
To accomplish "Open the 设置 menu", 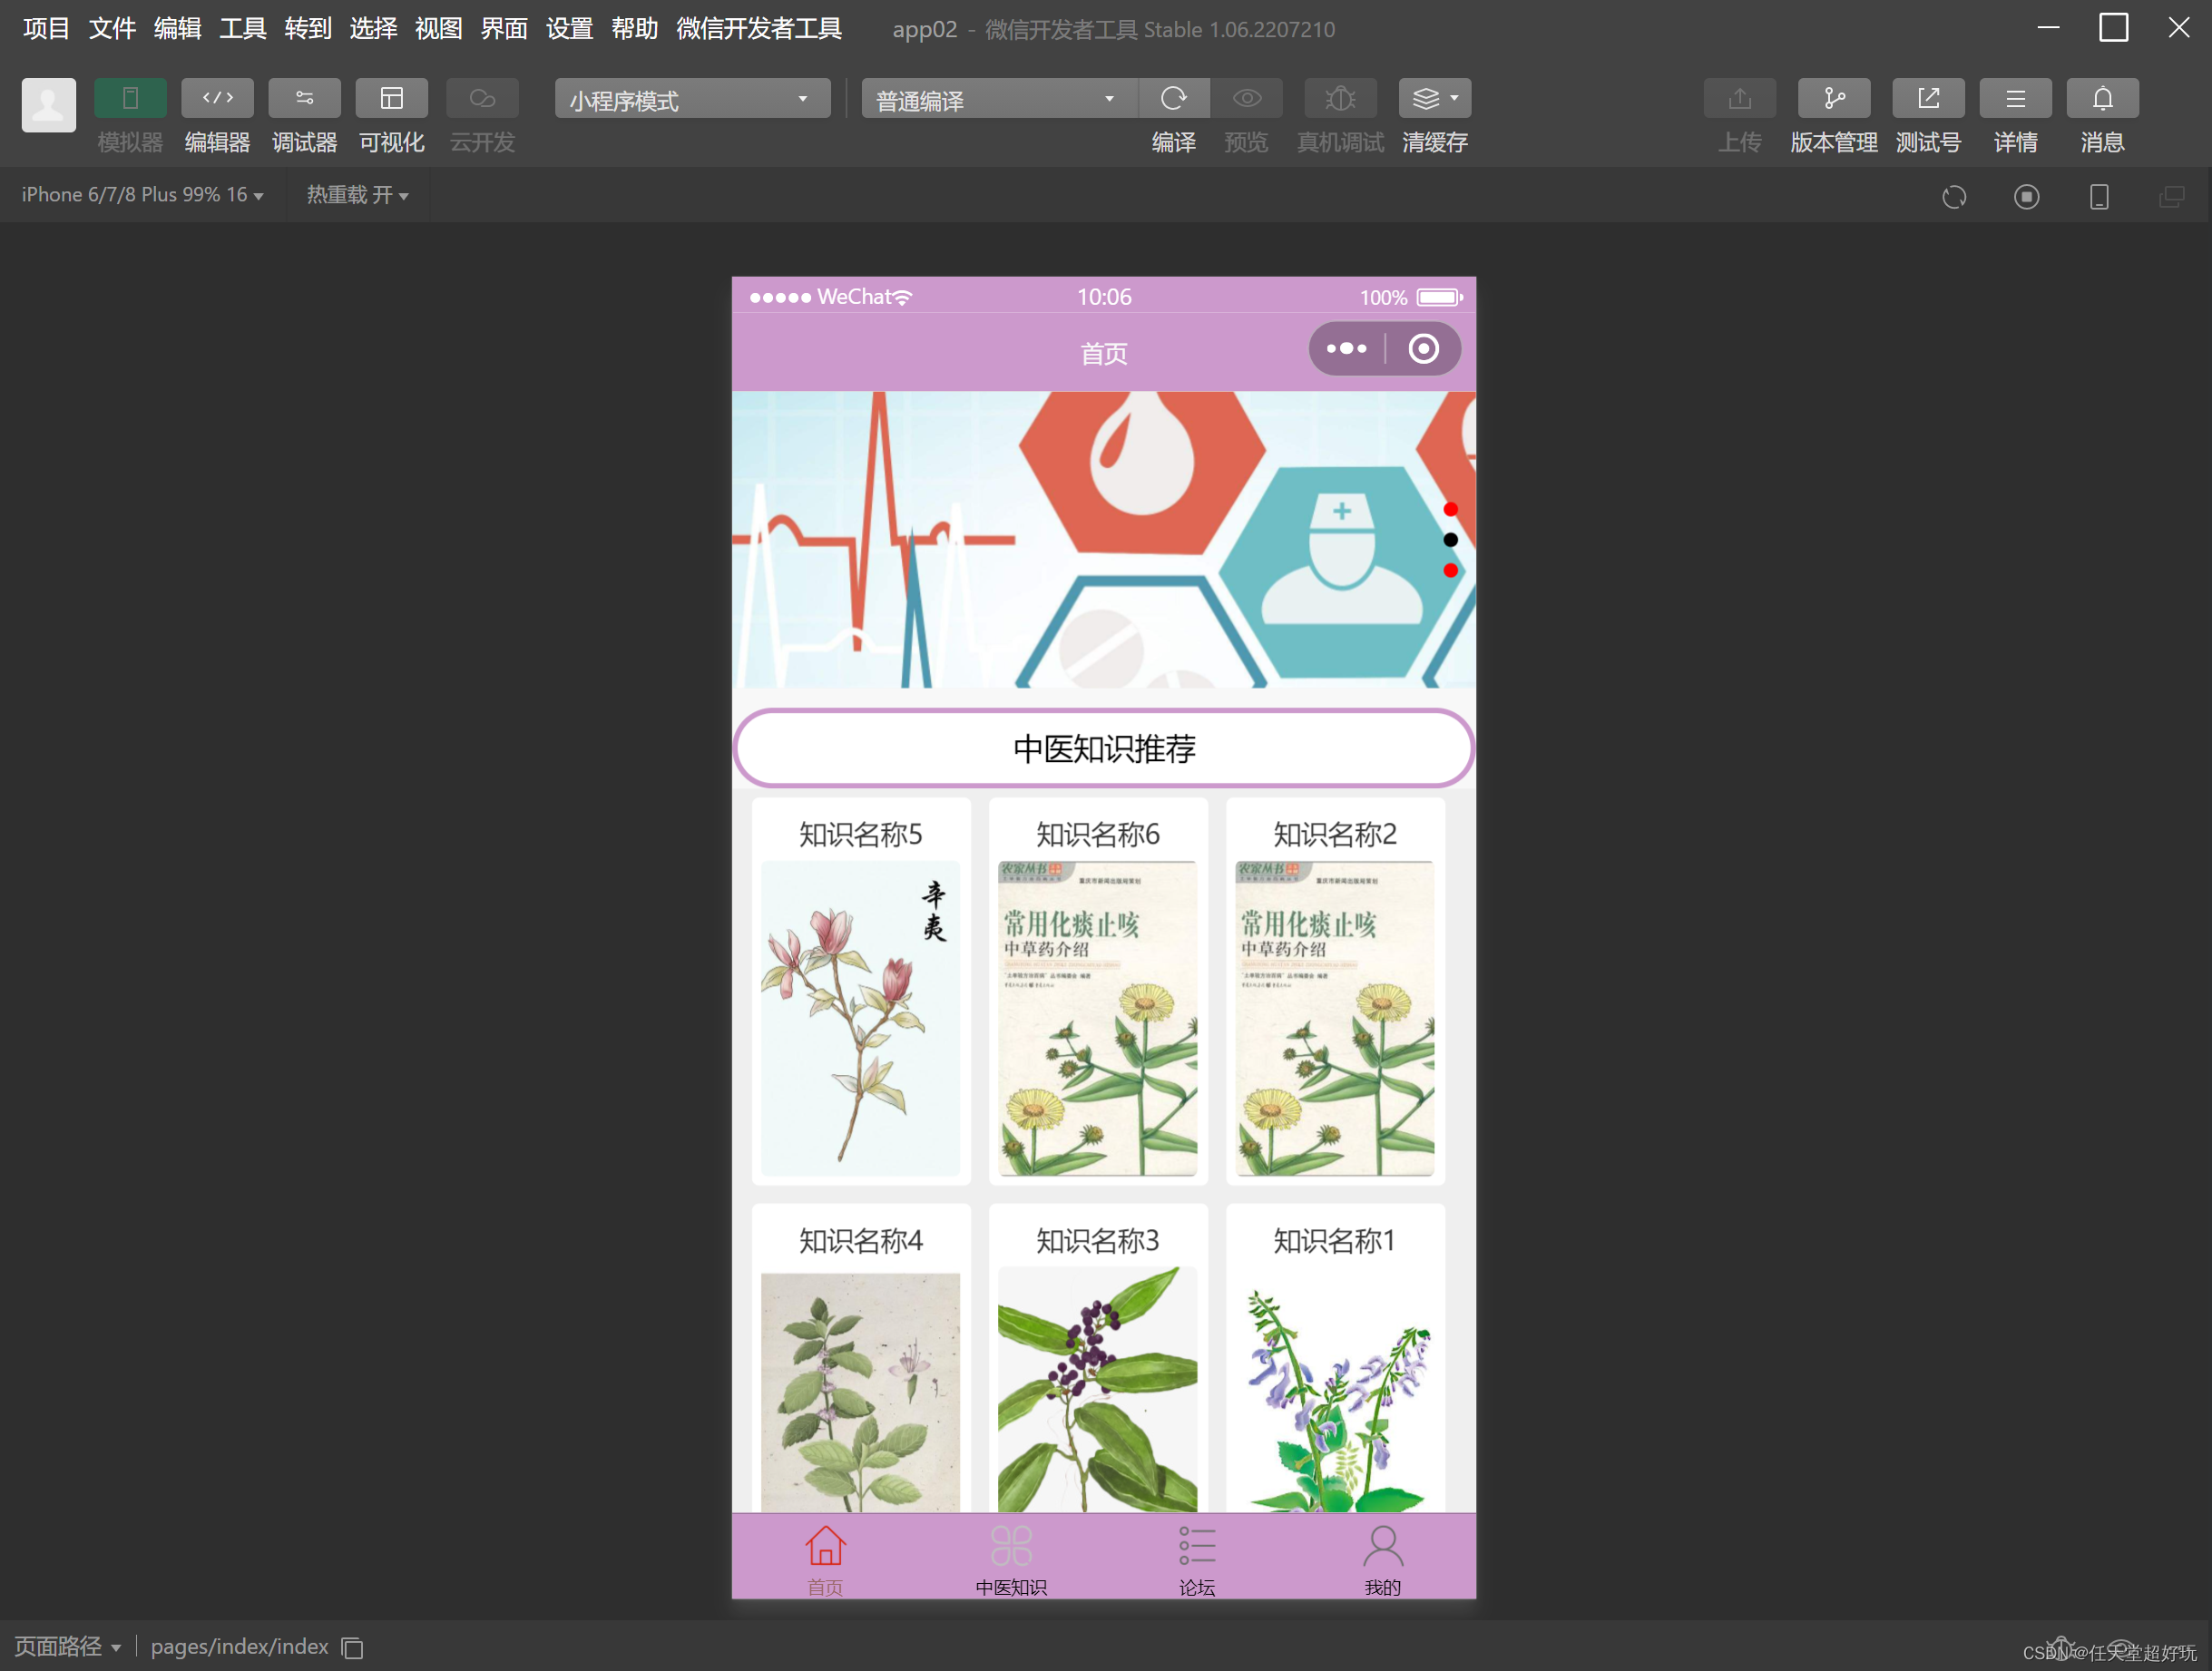I will [568, 29].
